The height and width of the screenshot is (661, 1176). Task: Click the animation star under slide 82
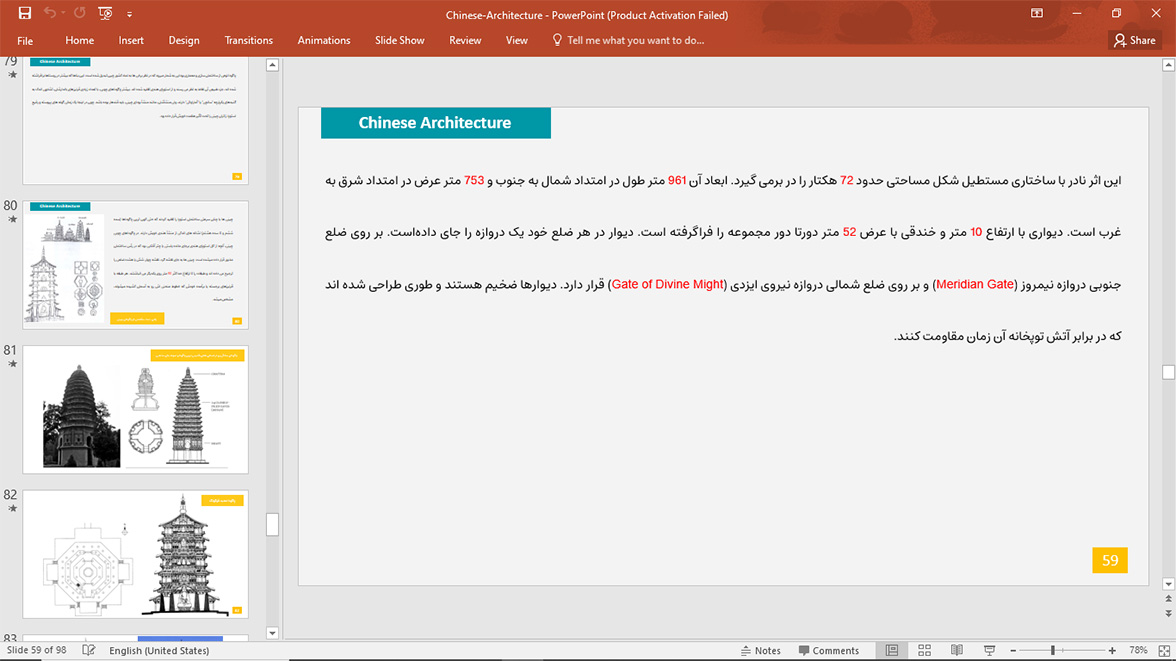pyautogui.click(x=12, y=509)
